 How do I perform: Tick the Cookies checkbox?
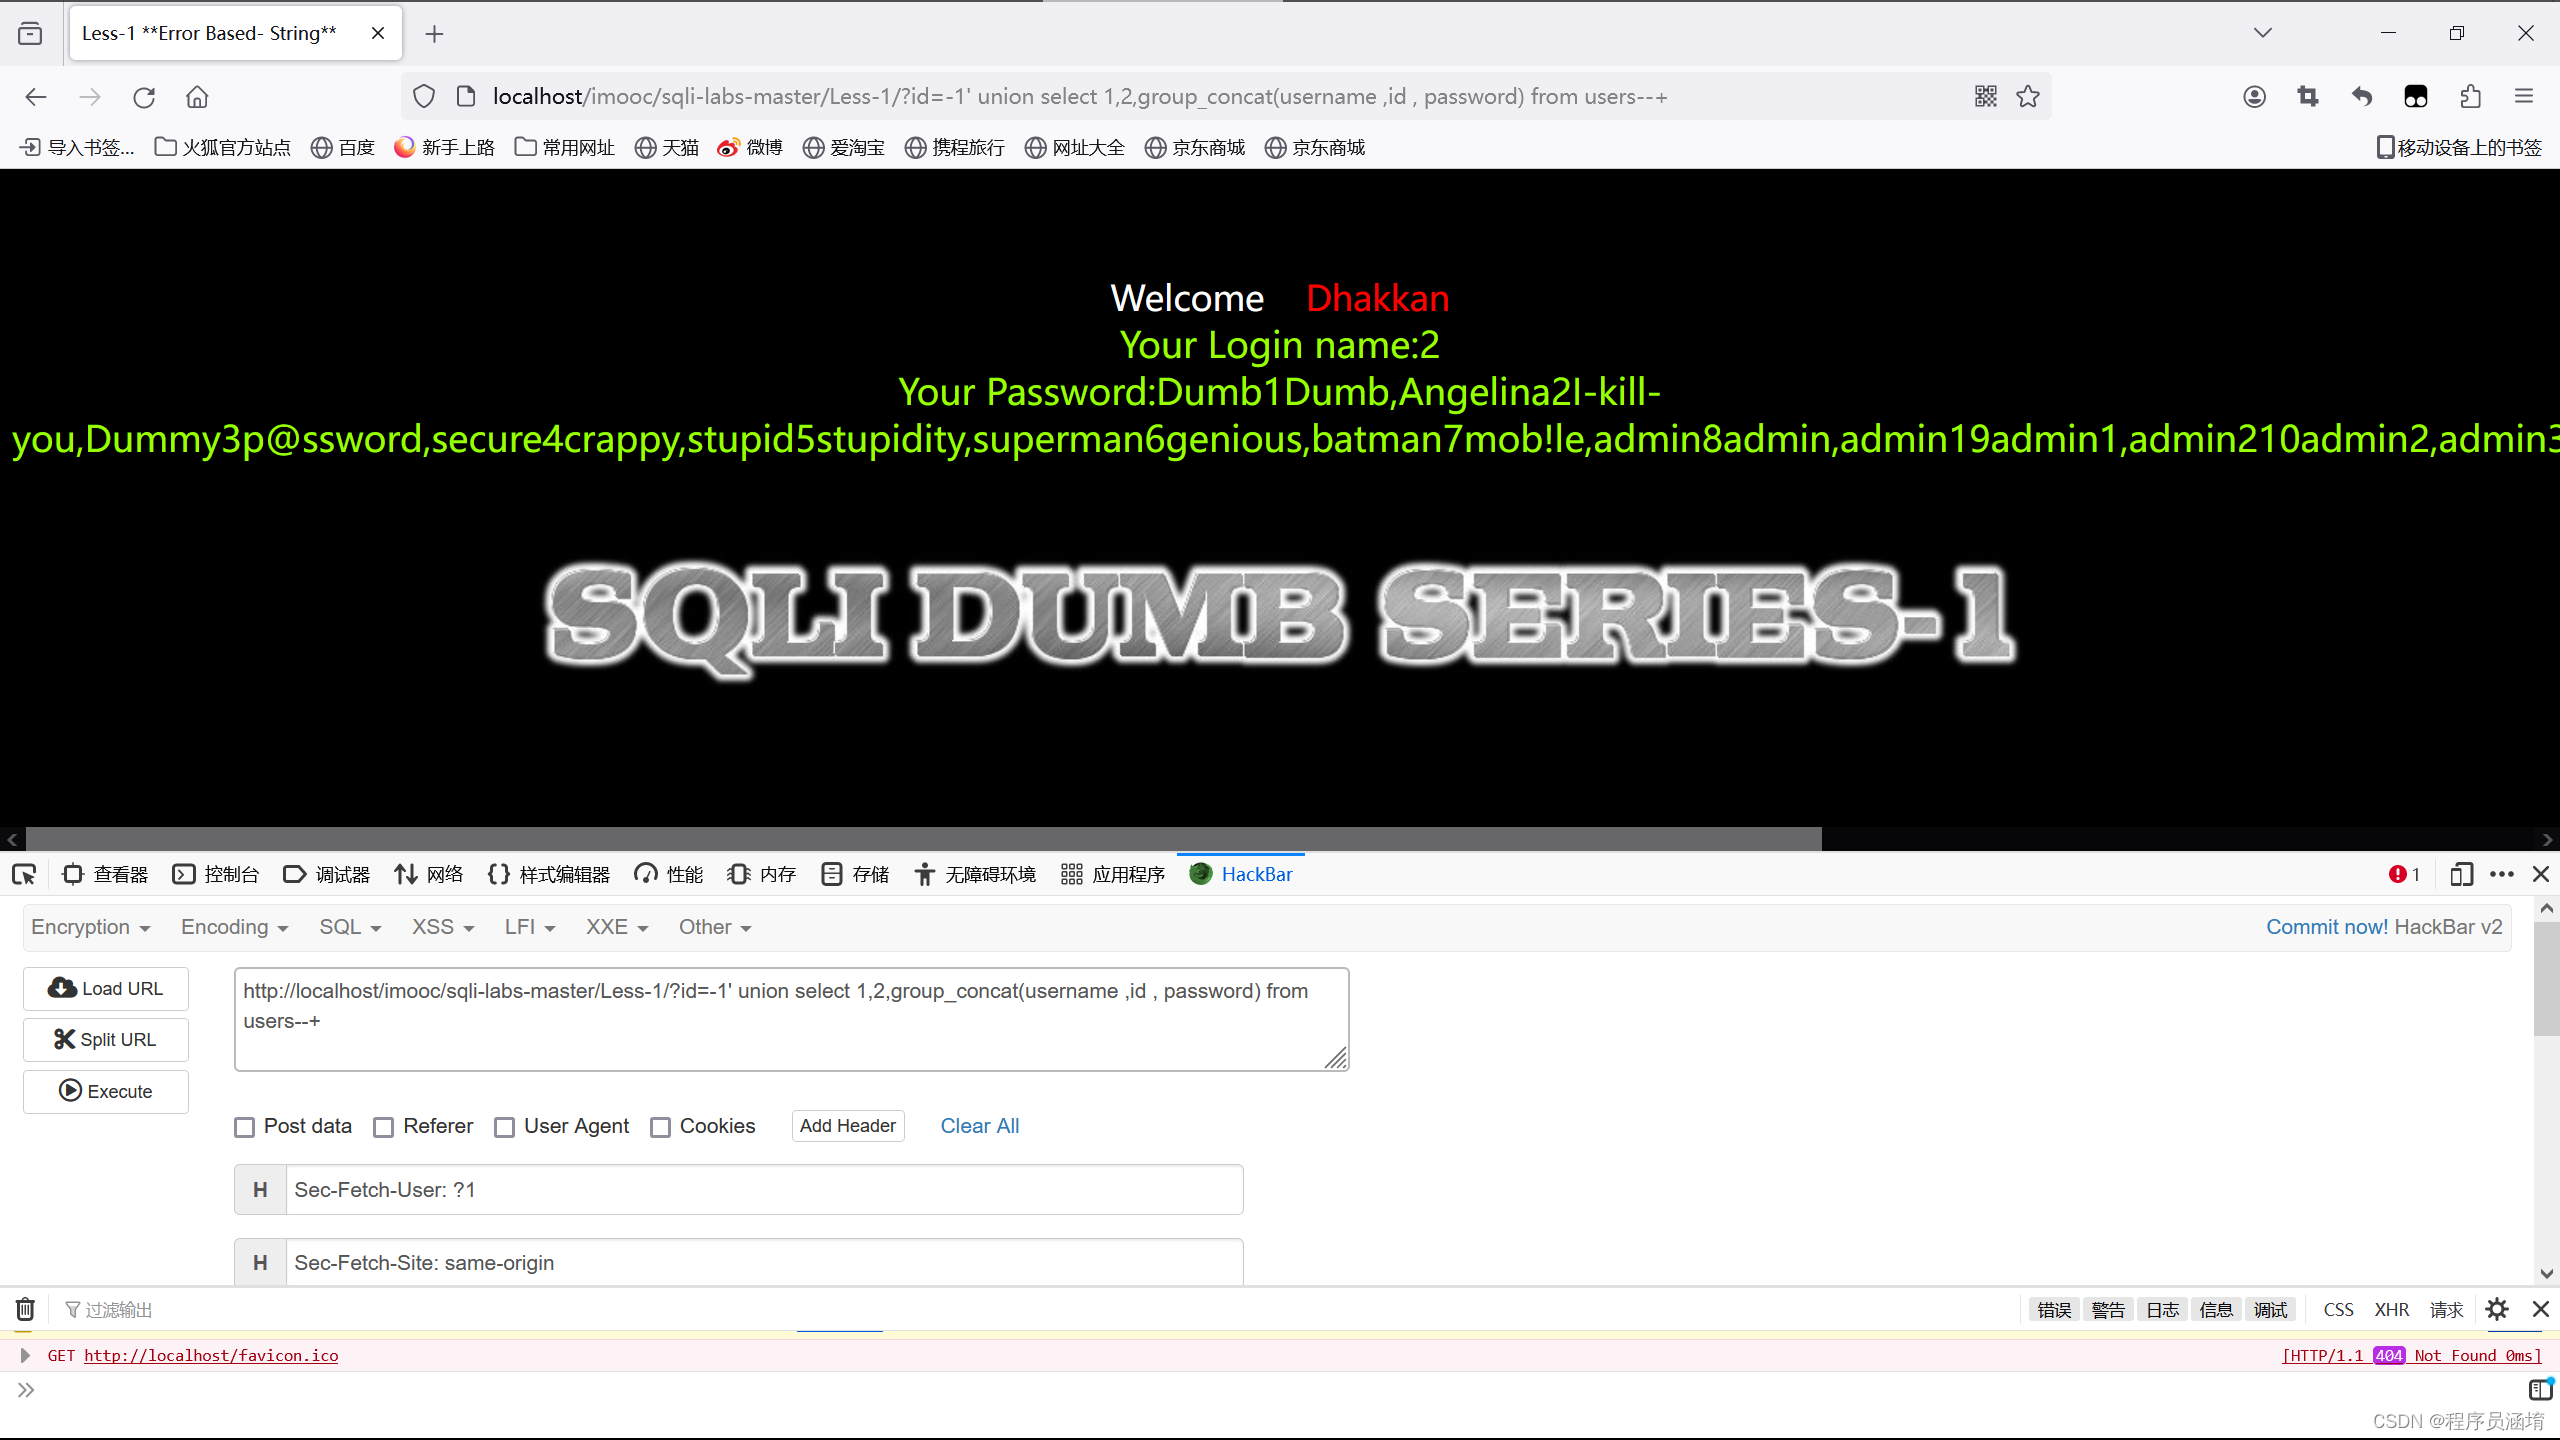(660, 1127)
